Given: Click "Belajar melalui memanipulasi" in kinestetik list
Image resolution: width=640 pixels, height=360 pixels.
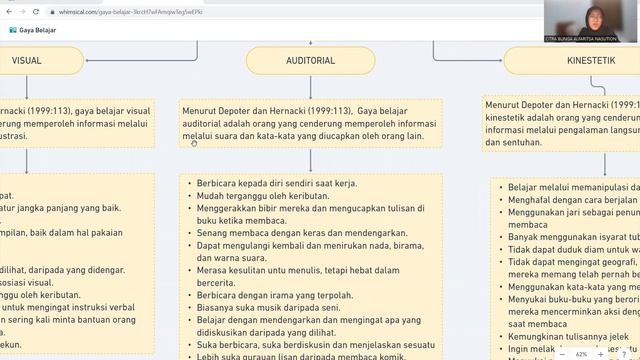Looking at the screenshot, I should (574, 187).
